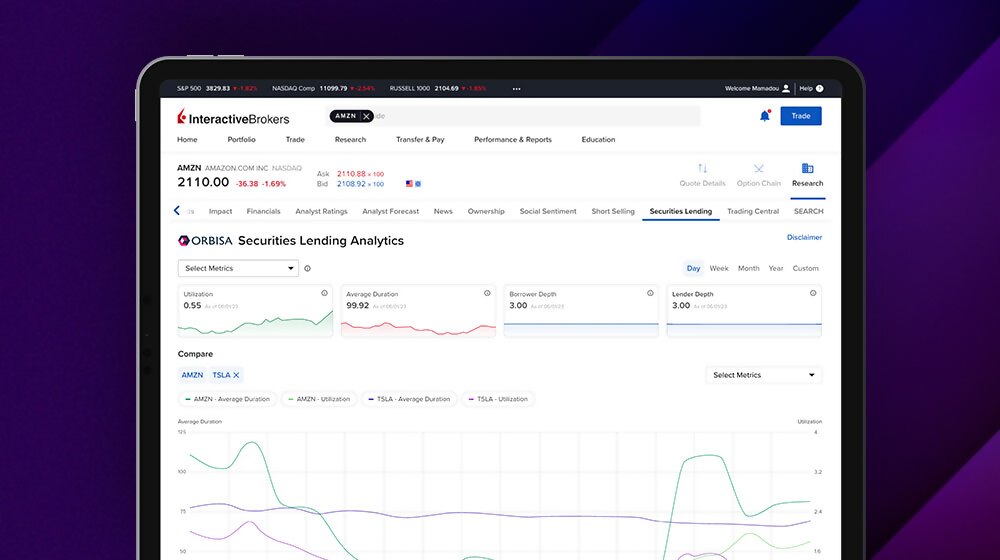Open the Disclaimer link
The width and height of the screenshot is (1000, 560).
804,238
